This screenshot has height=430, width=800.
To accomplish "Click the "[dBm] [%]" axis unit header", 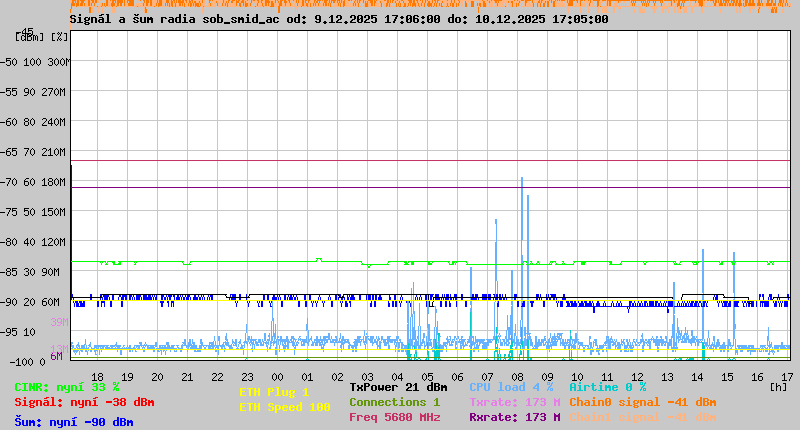I will click(x=41, y=37).
